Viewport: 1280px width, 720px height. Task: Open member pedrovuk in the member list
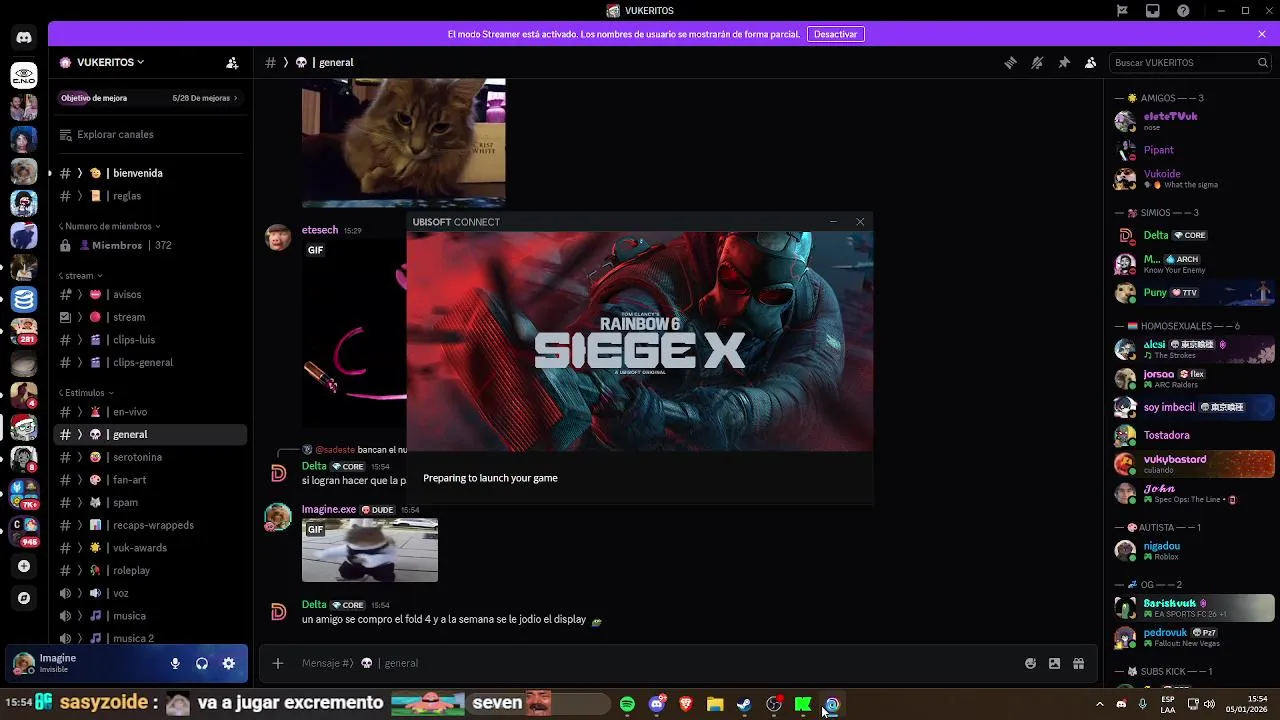tap(1193, 637)
